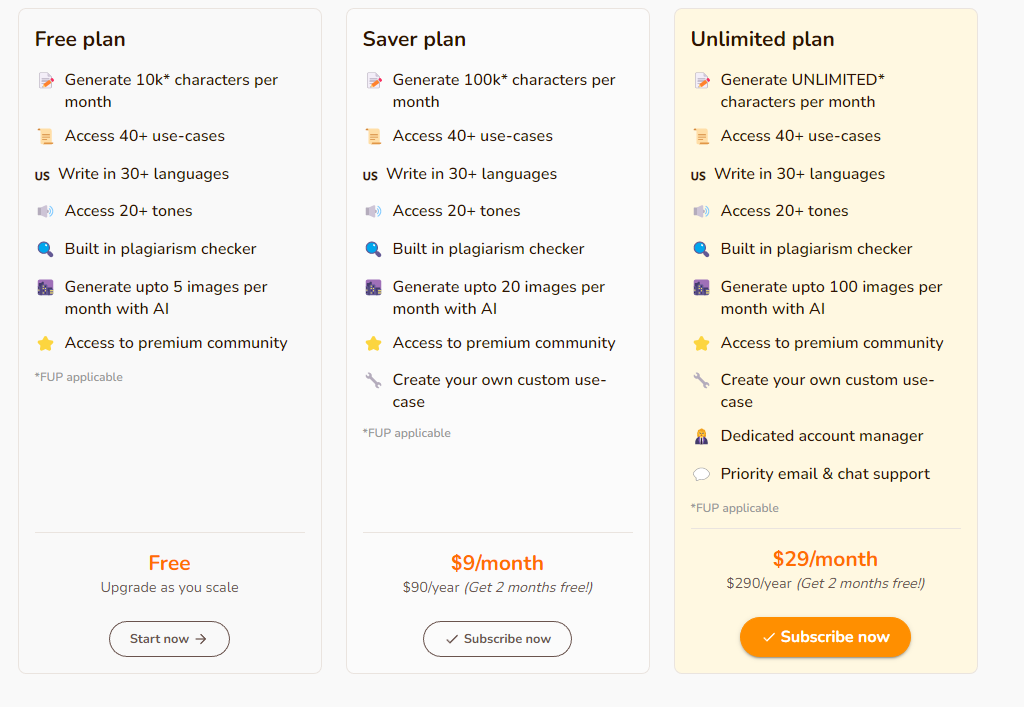Screen dimensions: 1024x707
Task: Click the galaxy image icon in Saver plan
Action: pos(373,287)
